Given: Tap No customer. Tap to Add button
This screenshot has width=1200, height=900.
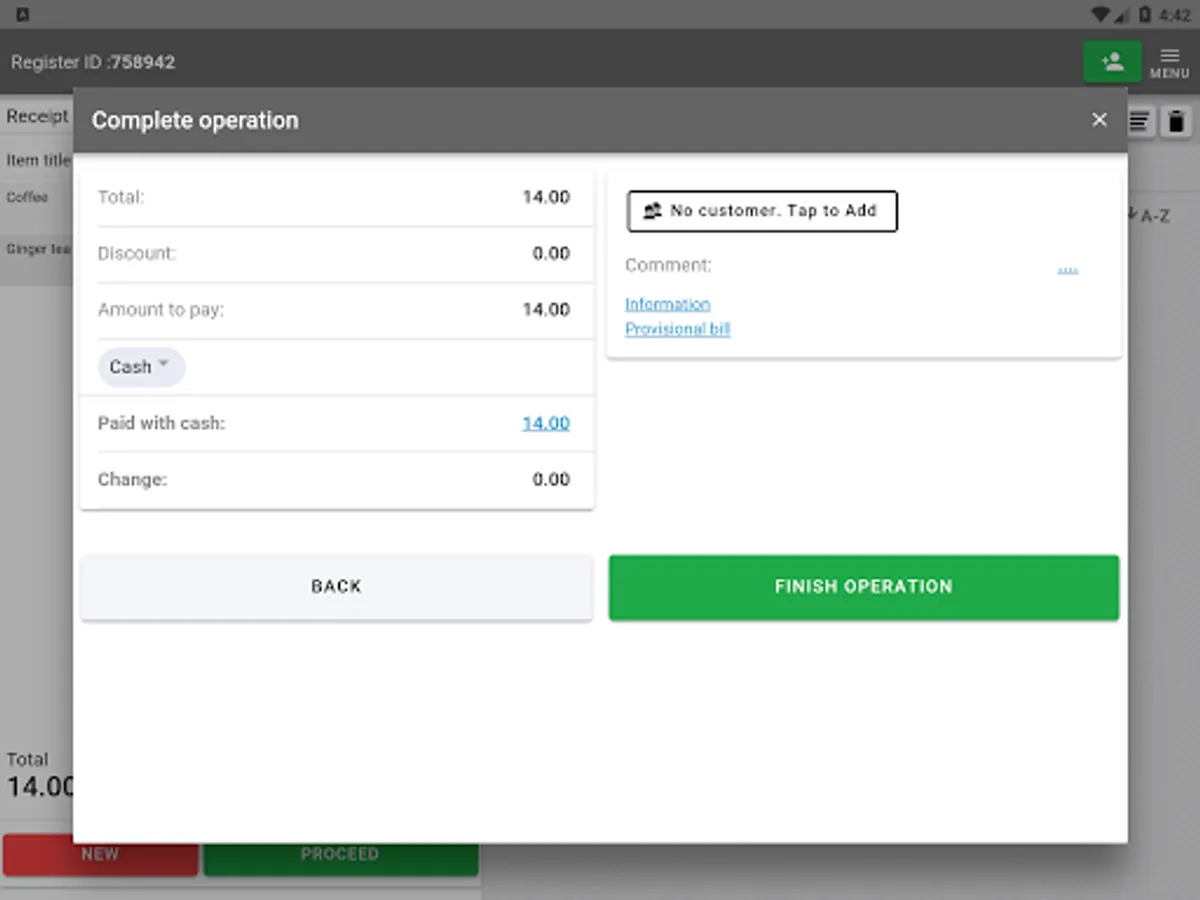Looking at the screenshot, I should (x=762, y=211).
